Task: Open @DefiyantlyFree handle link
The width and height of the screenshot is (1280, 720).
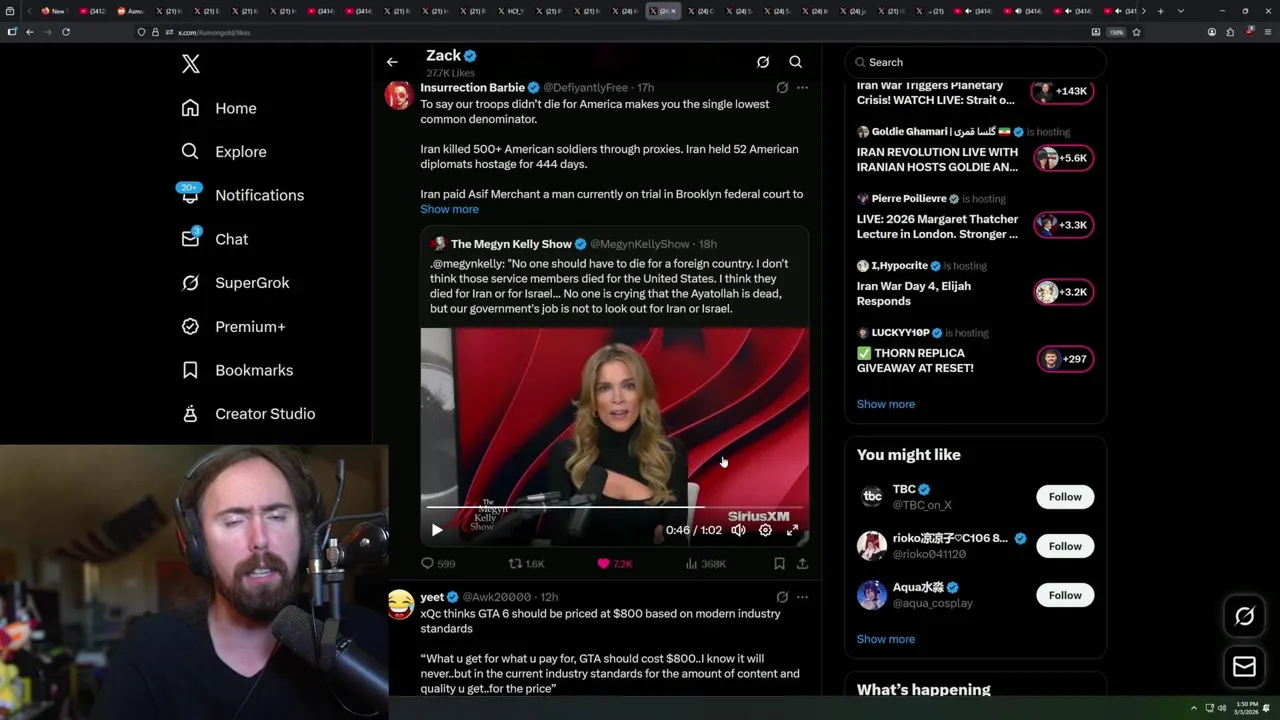Action: tap(587, 88)
